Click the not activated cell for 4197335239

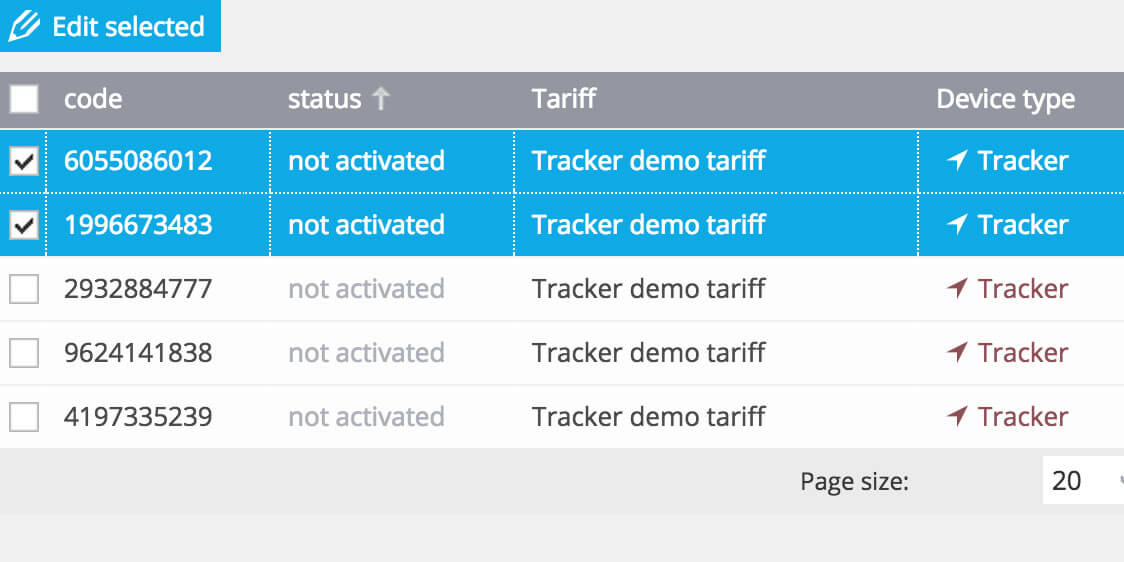tap(366, 417)
